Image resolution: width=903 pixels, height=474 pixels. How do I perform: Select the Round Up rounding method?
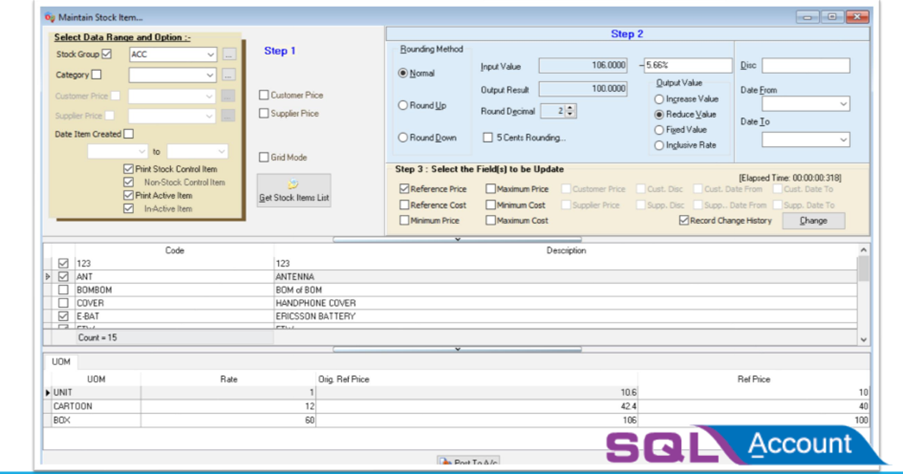(x=404, y=105)
